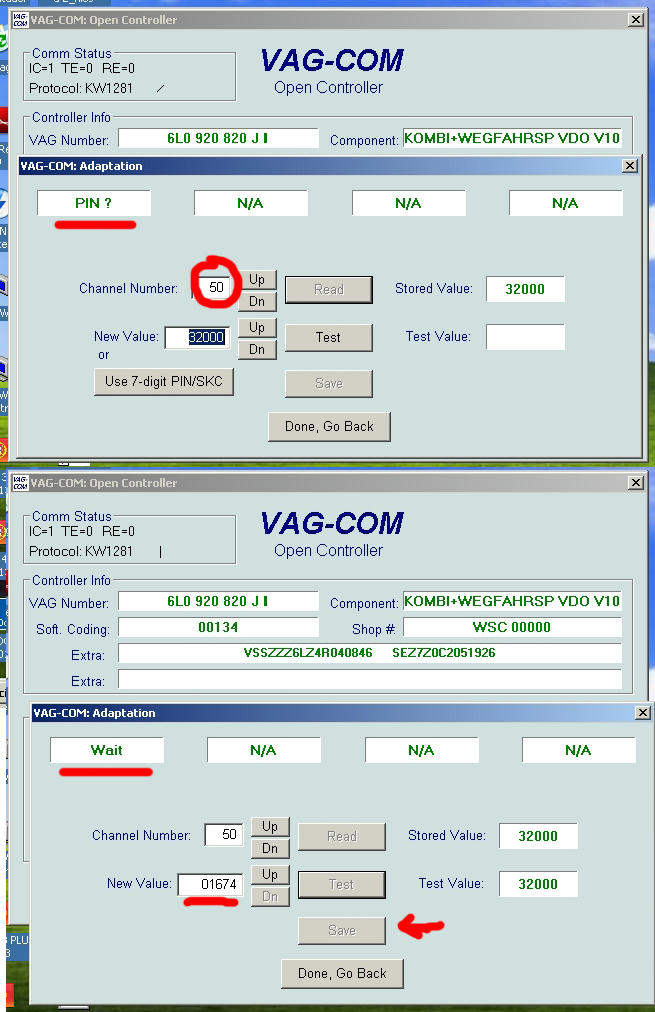Click empty Test Value field in upper dialog
Screen dimensions: 655x1012
[x=525, y=337]
